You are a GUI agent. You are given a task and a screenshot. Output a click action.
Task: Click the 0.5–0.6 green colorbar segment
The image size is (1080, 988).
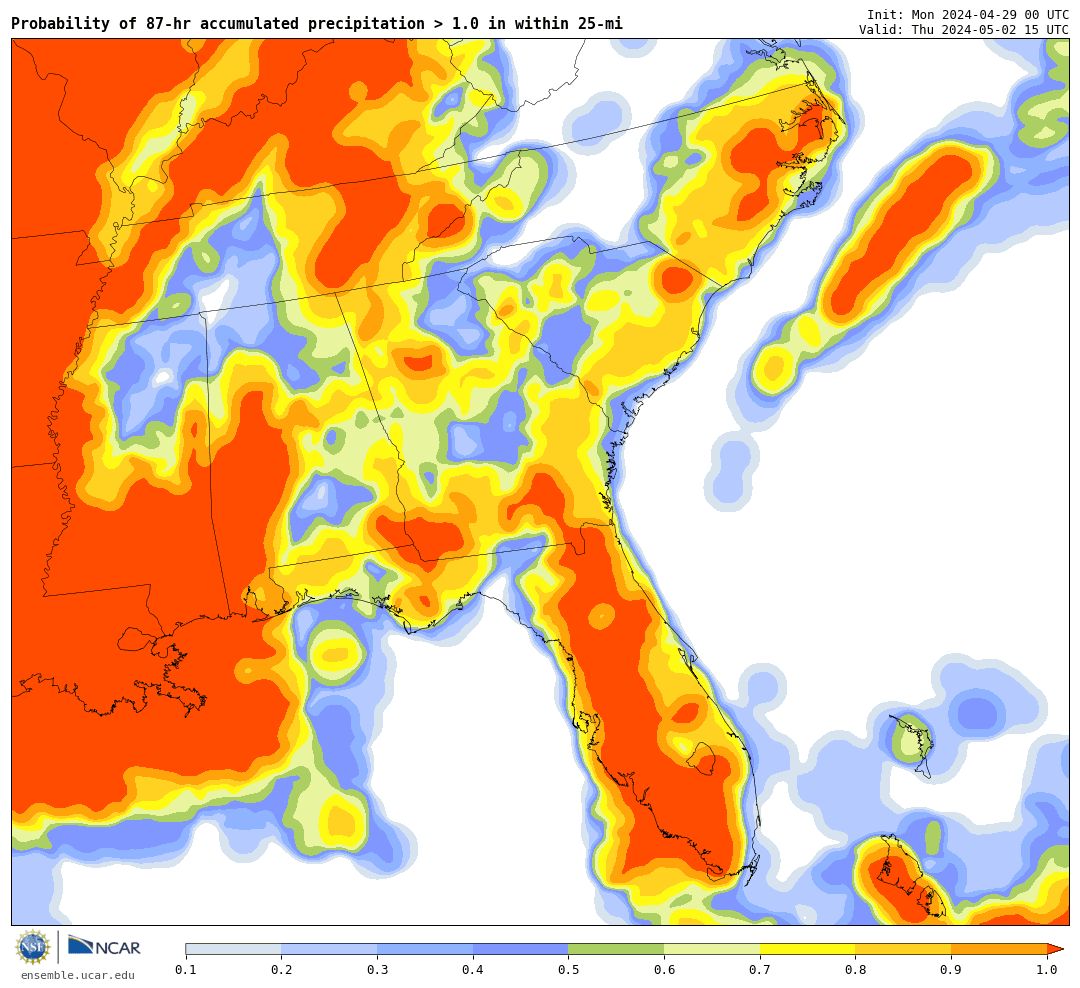pos(616,949)
